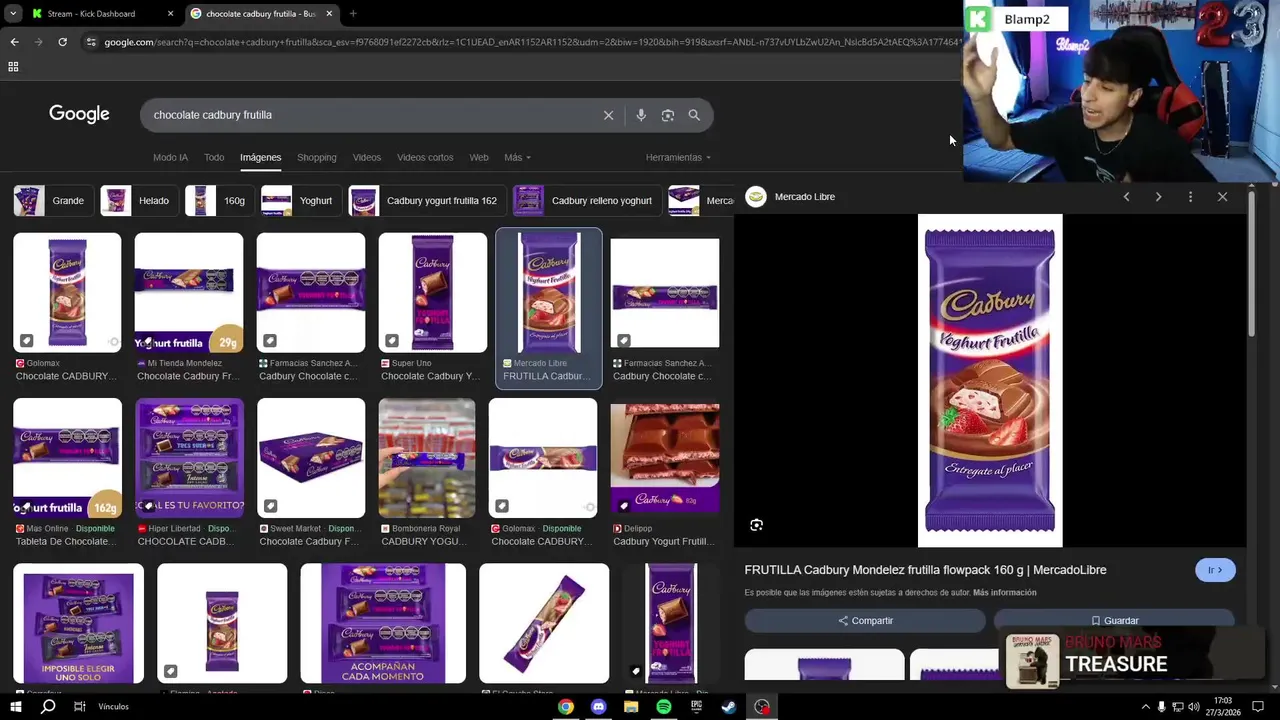1280x720 pixels.
Task: Save image with the Guardar button
Action: tap(1114, 620)
